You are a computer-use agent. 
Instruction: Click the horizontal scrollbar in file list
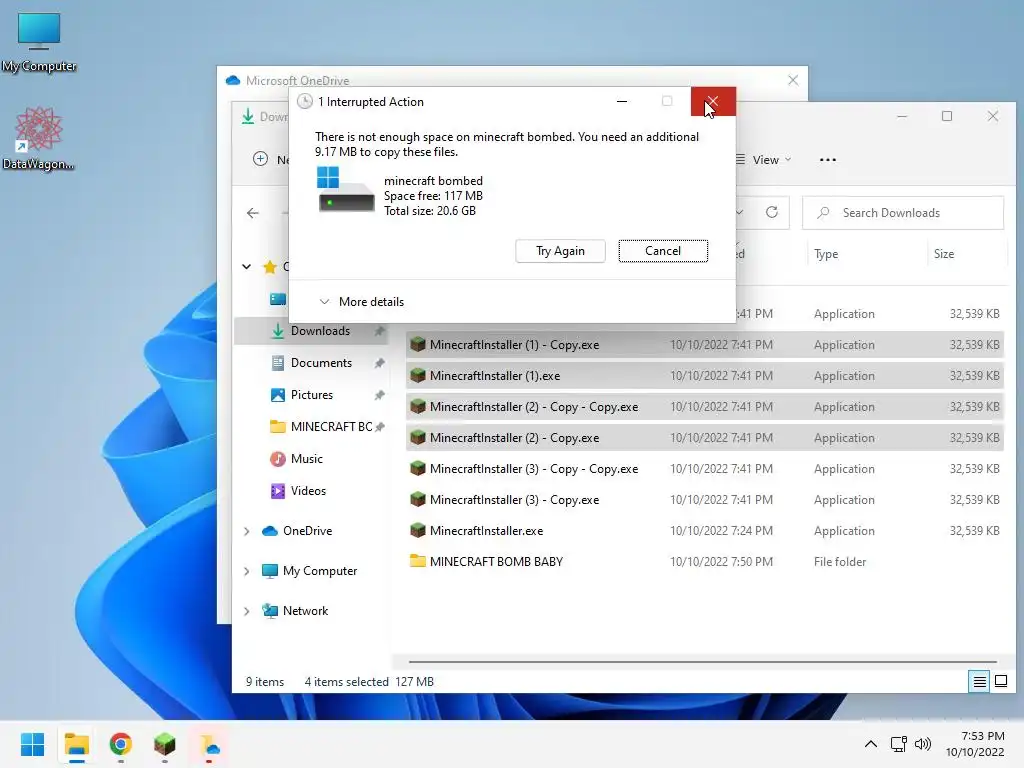pyautogui.click(x=703, y=662)
